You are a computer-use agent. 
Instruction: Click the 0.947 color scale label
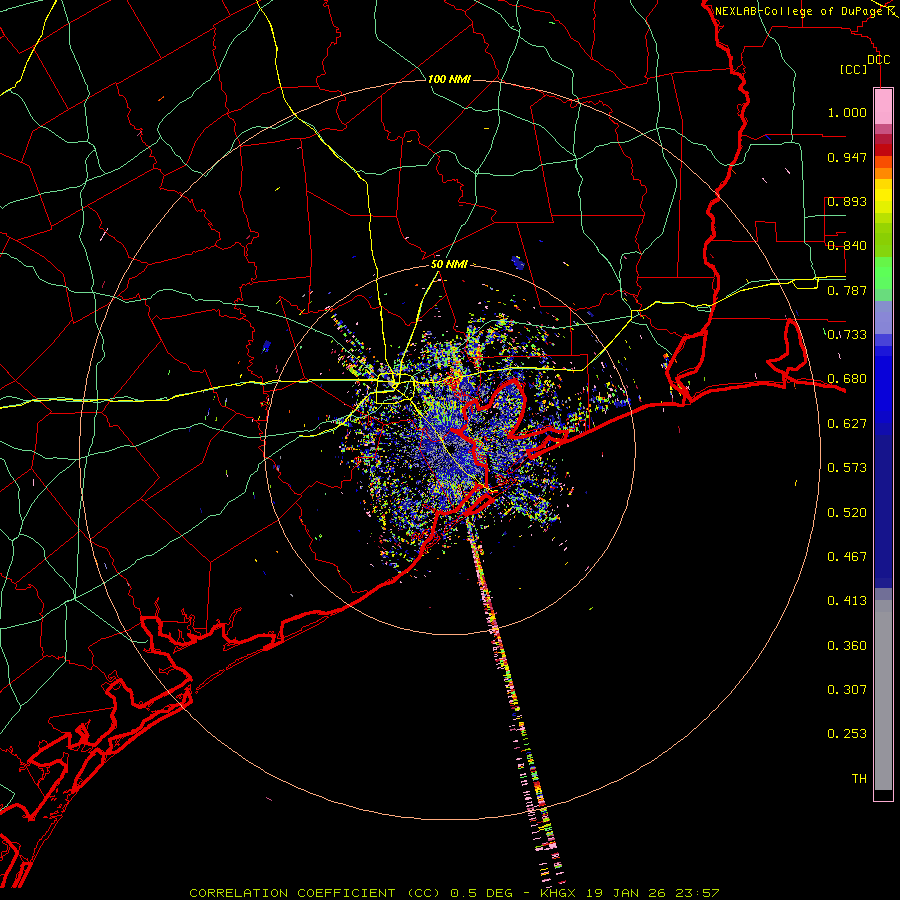(x=847, y=157)
